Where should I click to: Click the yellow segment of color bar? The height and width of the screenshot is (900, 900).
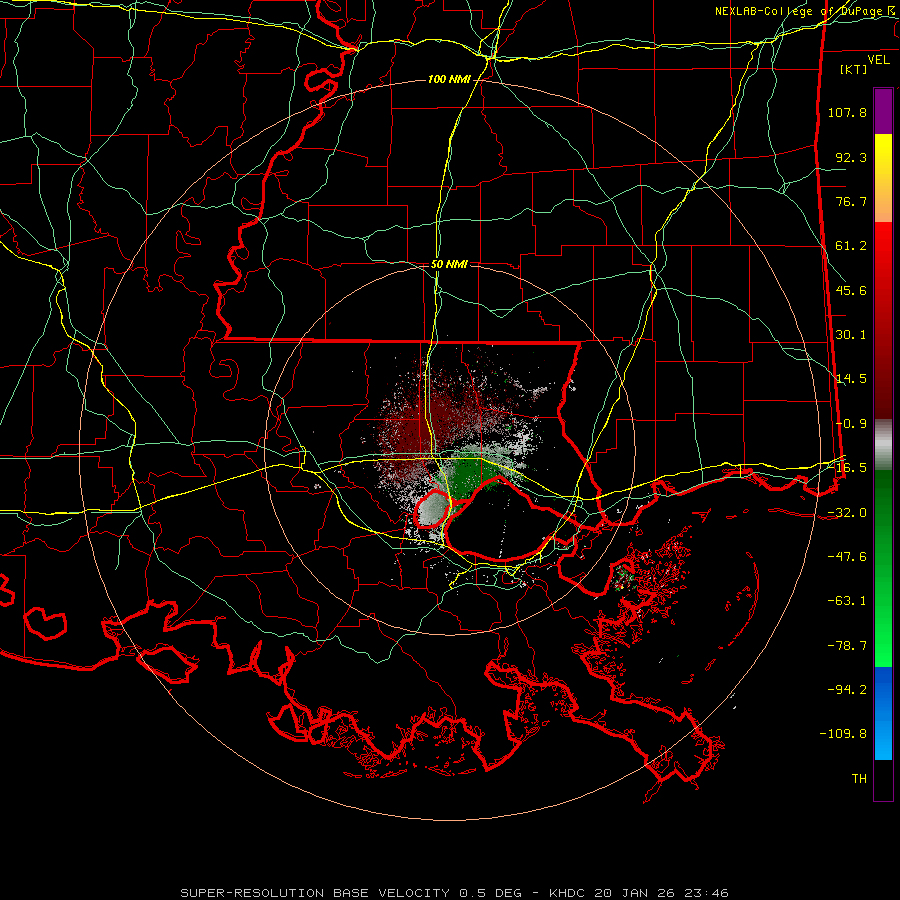coord(883,156)
